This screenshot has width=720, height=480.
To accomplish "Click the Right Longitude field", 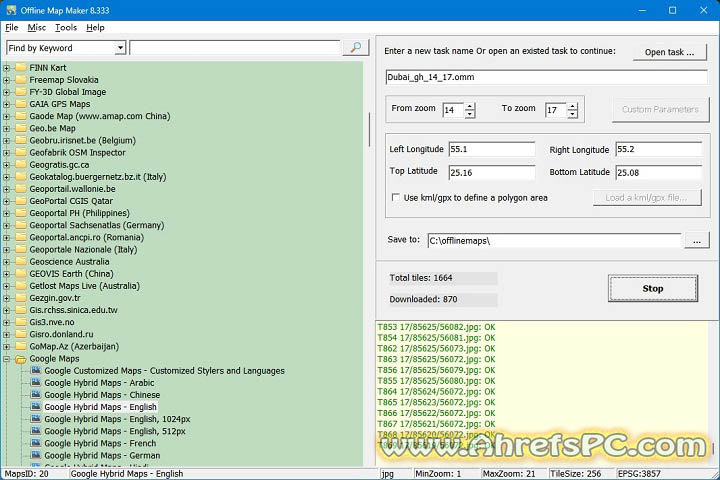I will point(658,149).
